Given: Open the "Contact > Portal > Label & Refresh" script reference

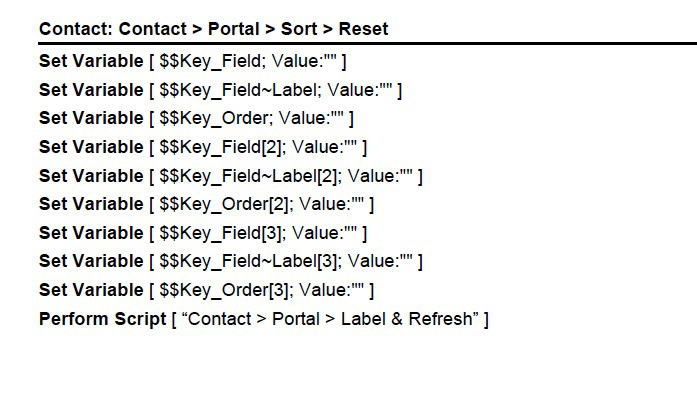Looking at the screenshot, I should [332, 320].
